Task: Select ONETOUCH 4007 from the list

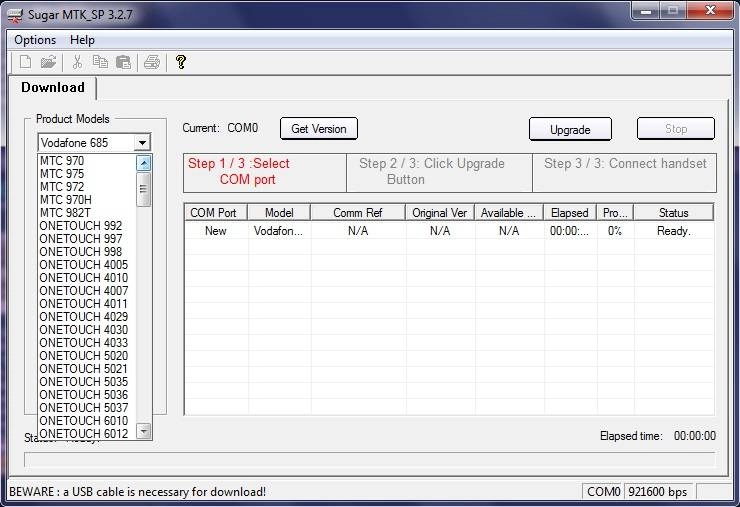Action: click(87, 290)
